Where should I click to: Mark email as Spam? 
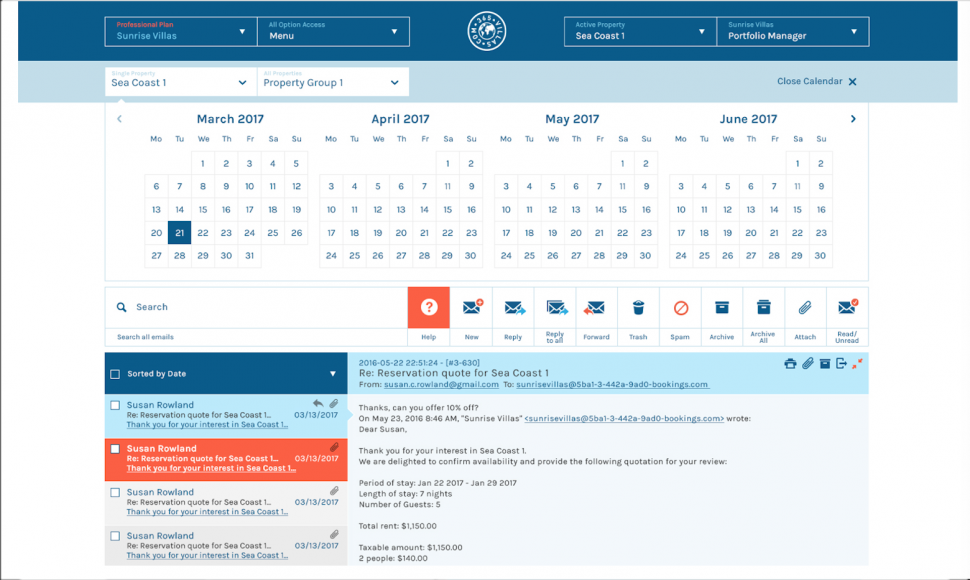[x=680, y=308]
